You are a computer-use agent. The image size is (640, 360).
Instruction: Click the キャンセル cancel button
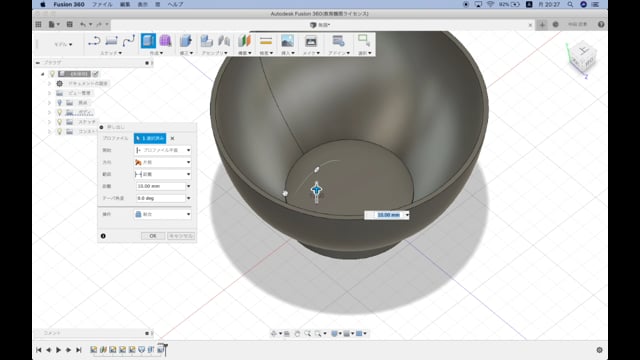point(181,236)
